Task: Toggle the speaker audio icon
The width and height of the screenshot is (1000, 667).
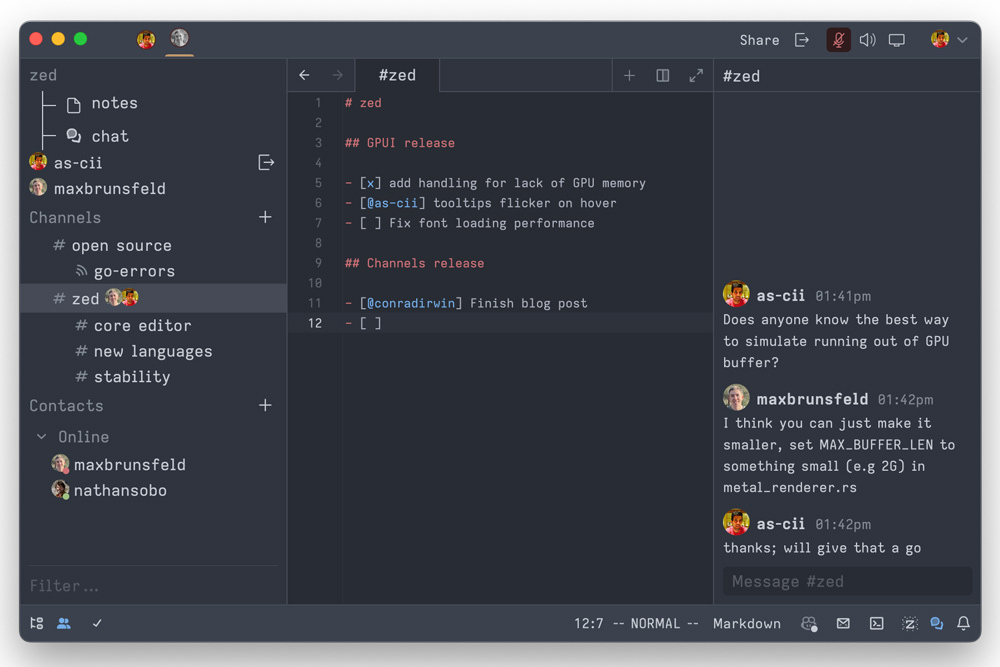Action: pyautogui.click(x=867, y=40)
